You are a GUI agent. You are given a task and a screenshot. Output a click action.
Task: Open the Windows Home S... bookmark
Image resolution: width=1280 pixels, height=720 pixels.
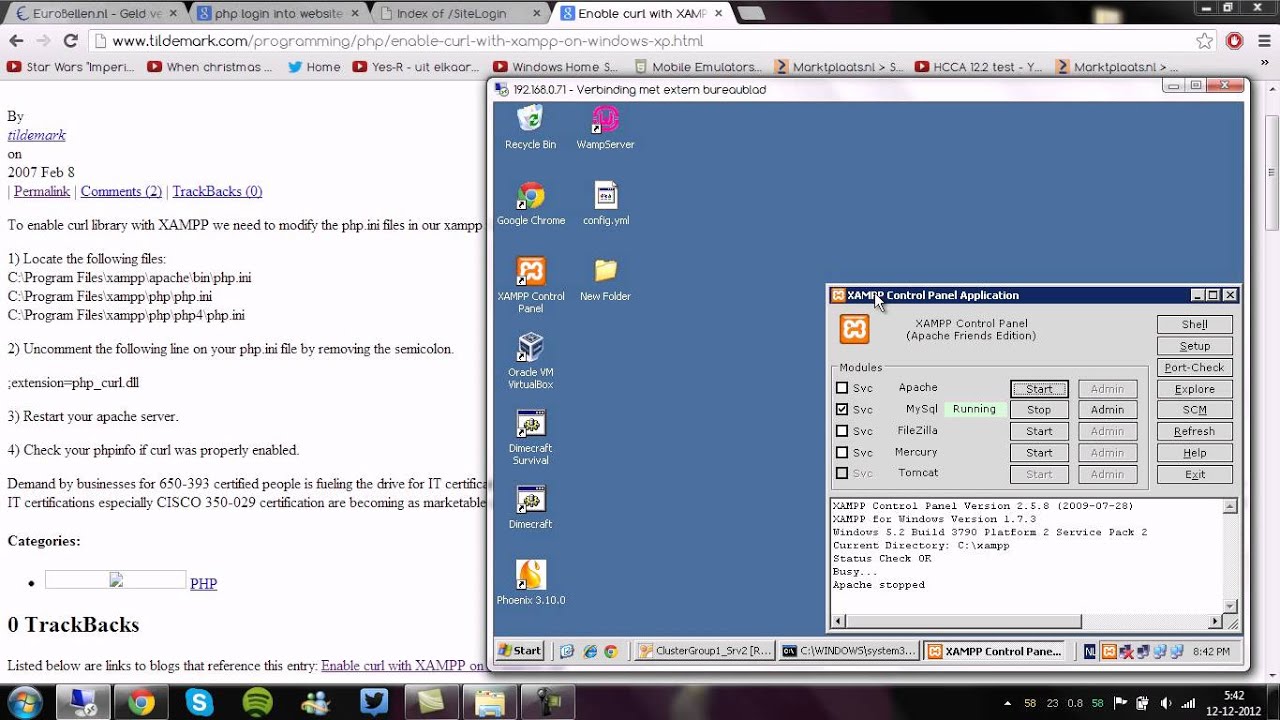click(556, 67)
